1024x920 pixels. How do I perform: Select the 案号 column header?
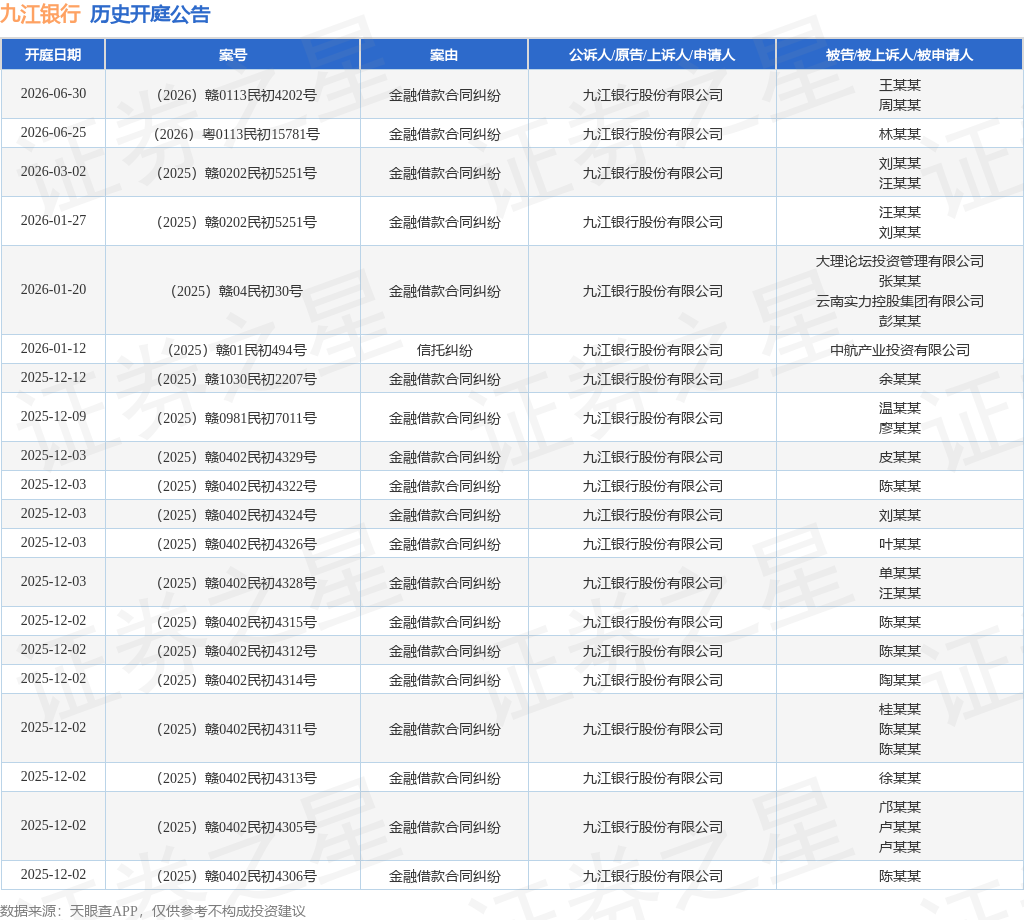pyautogui.click(x=232, y=55)
